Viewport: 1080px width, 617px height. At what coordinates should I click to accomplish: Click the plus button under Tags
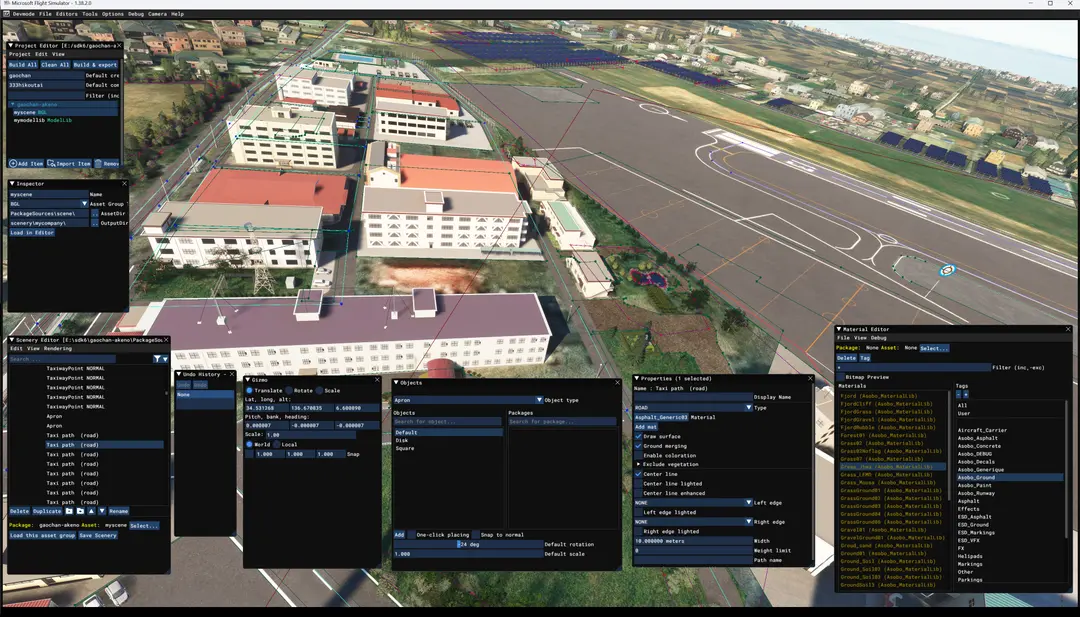966,395
